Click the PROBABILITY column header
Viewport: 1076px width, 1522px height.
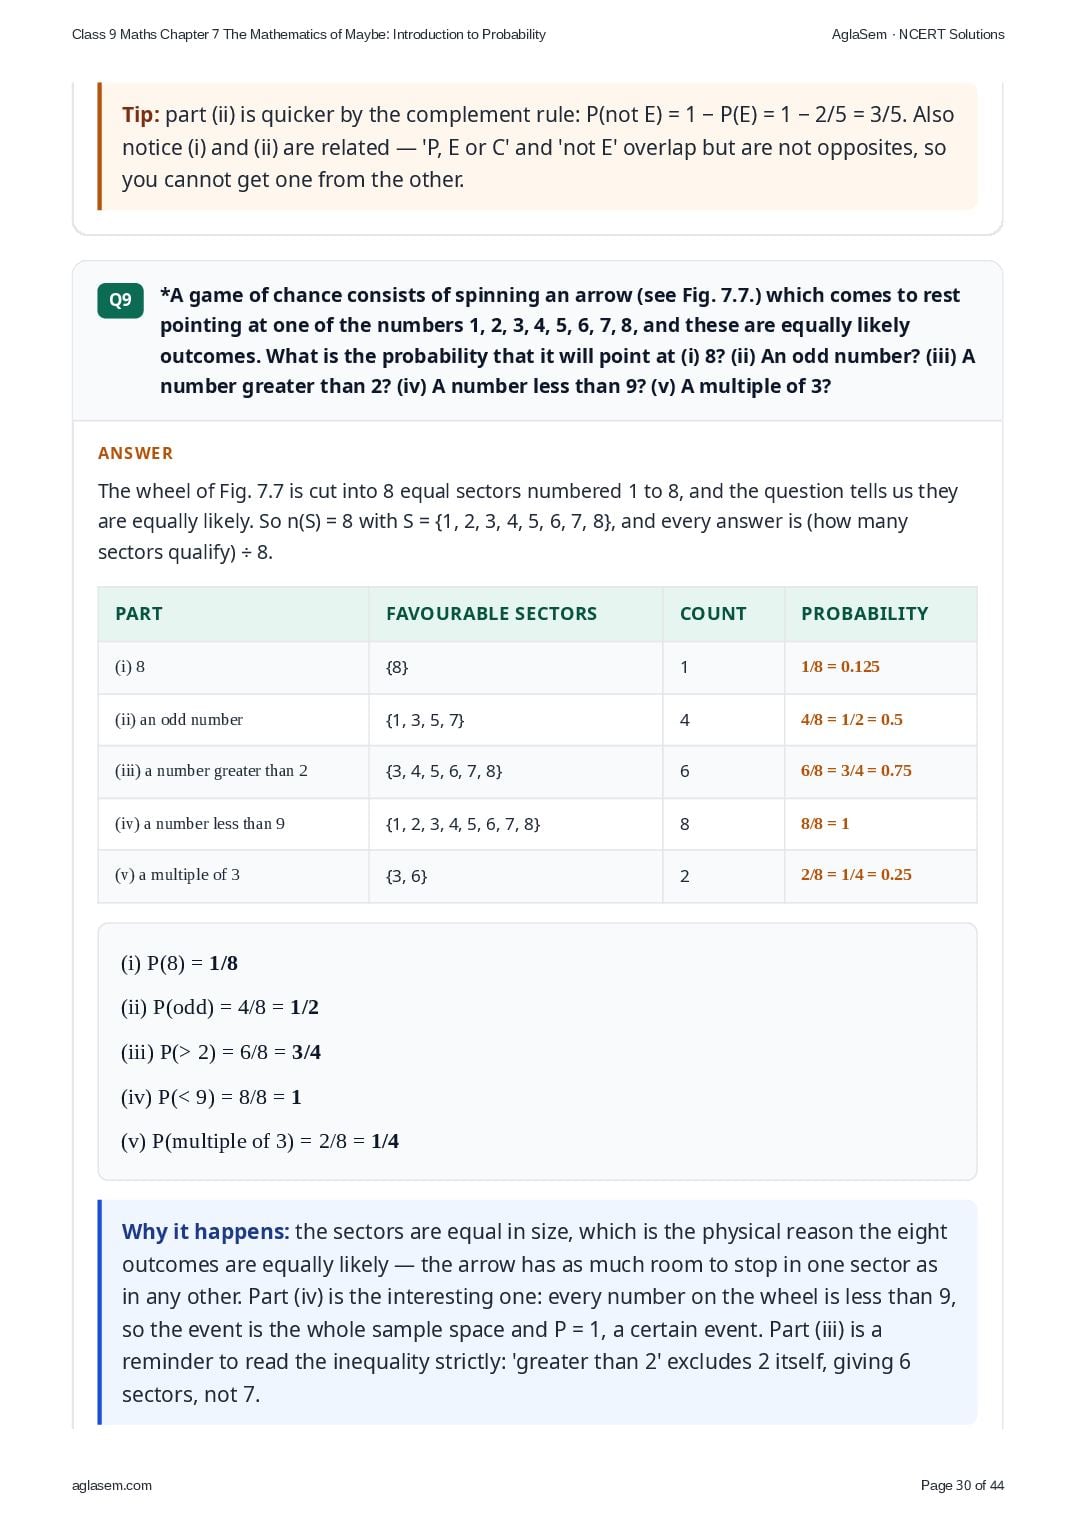[x=864, y=614]
